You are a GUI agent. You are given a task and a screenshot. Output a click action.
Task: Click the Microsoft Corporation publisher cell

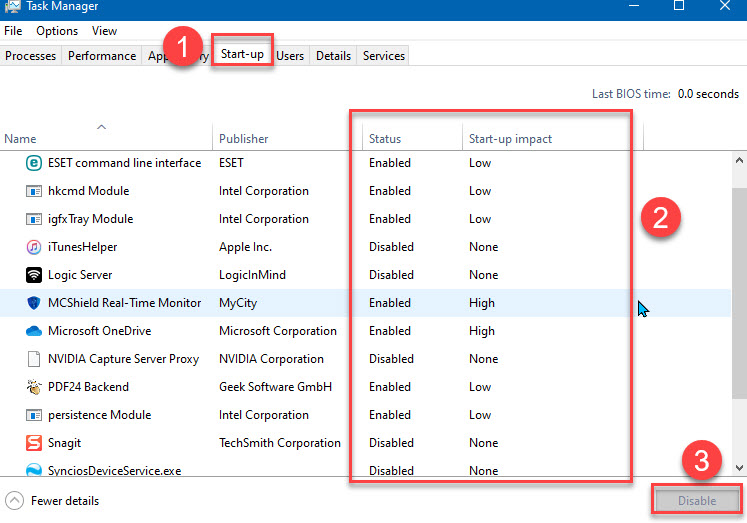[278, 331]
